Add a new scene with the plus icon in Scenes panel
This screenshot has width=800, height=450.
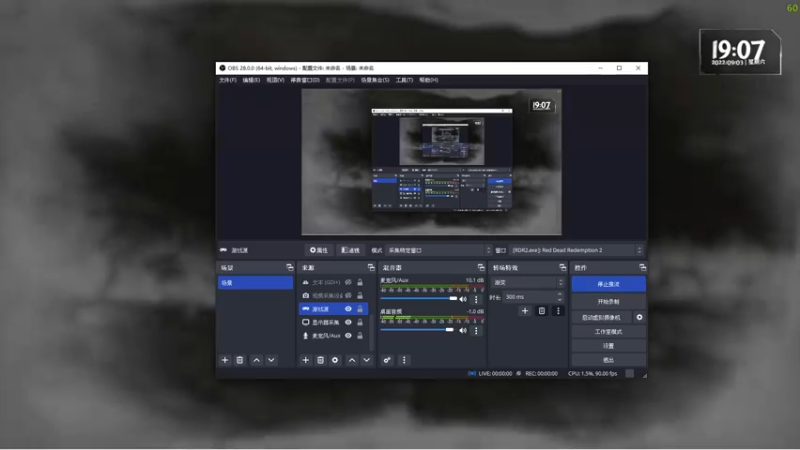point(224,360)
